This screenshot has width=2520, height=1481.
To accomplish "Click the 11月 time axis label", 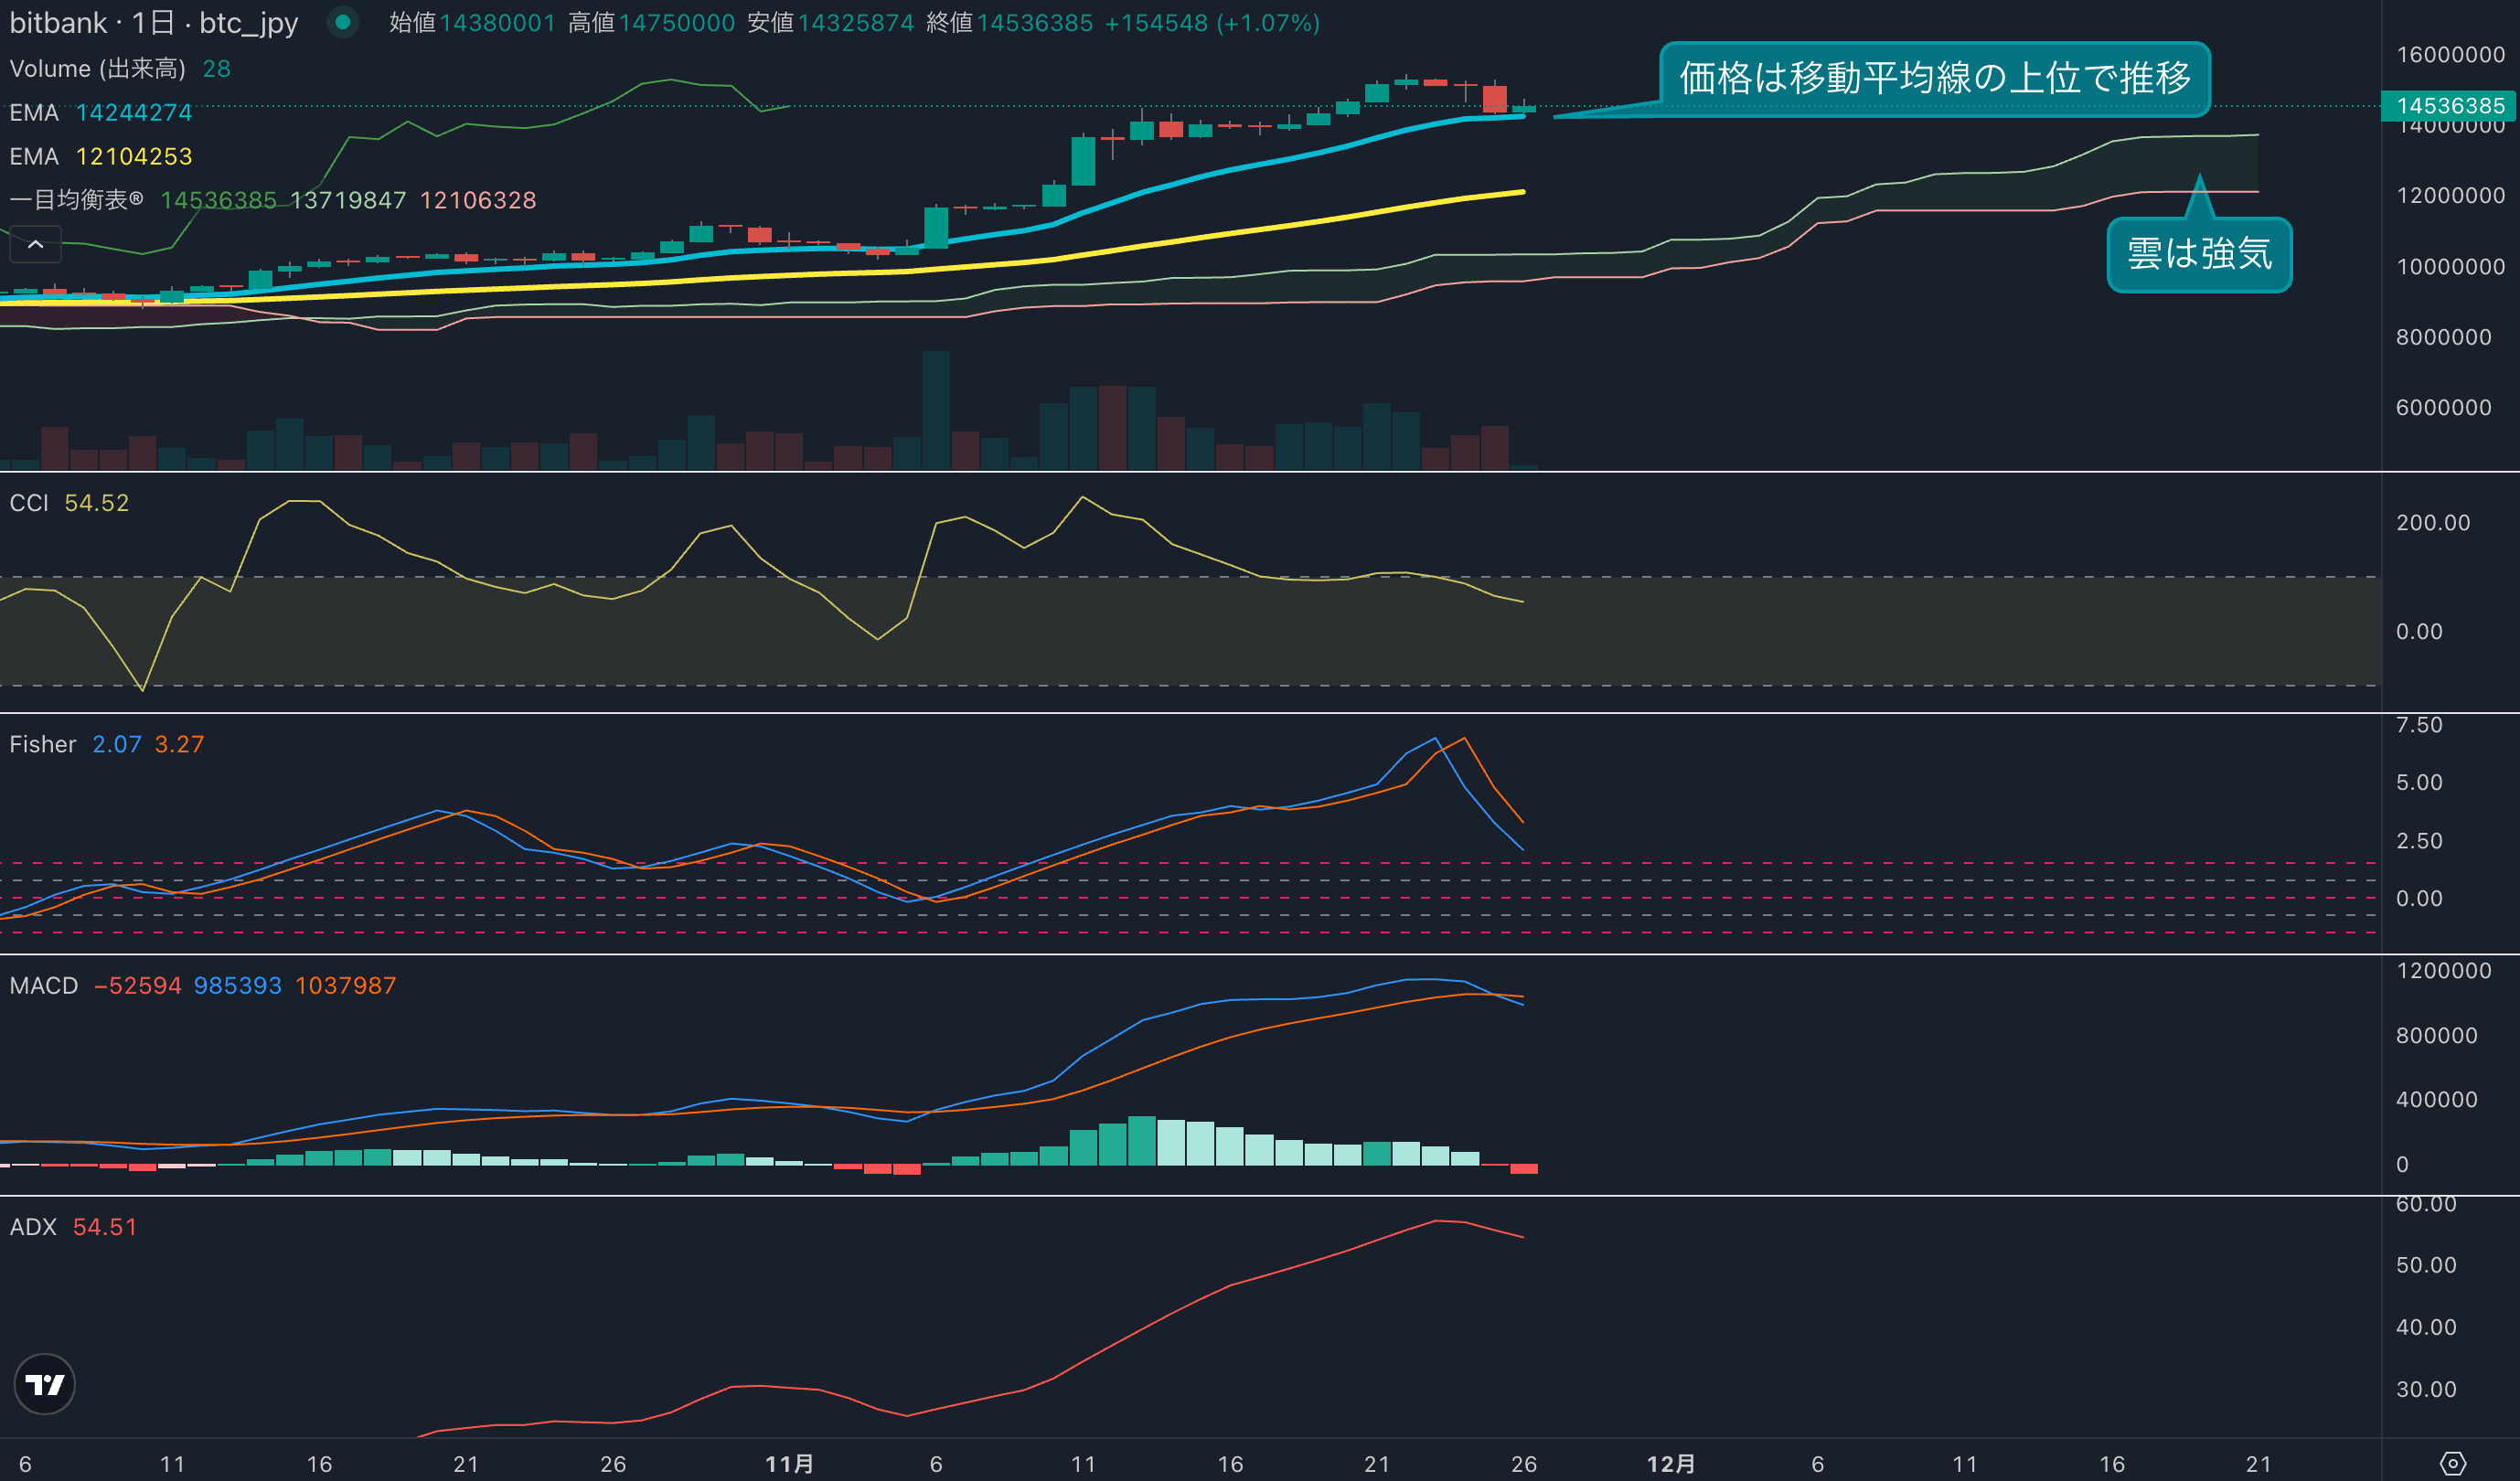I will click(x=789, y=1464).
